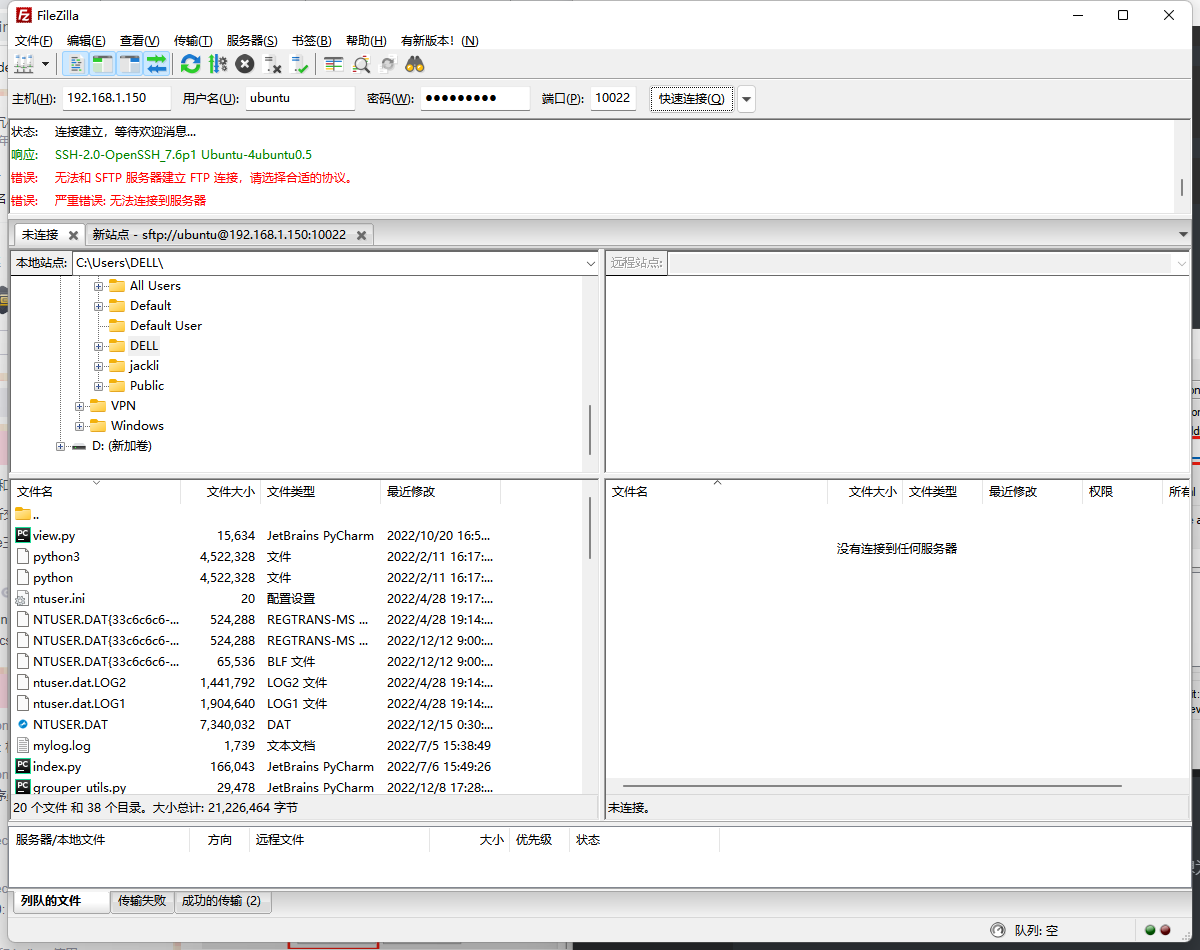Toggle the local directory tree display
1200x950 pixels.
click(x=103, y=64)
